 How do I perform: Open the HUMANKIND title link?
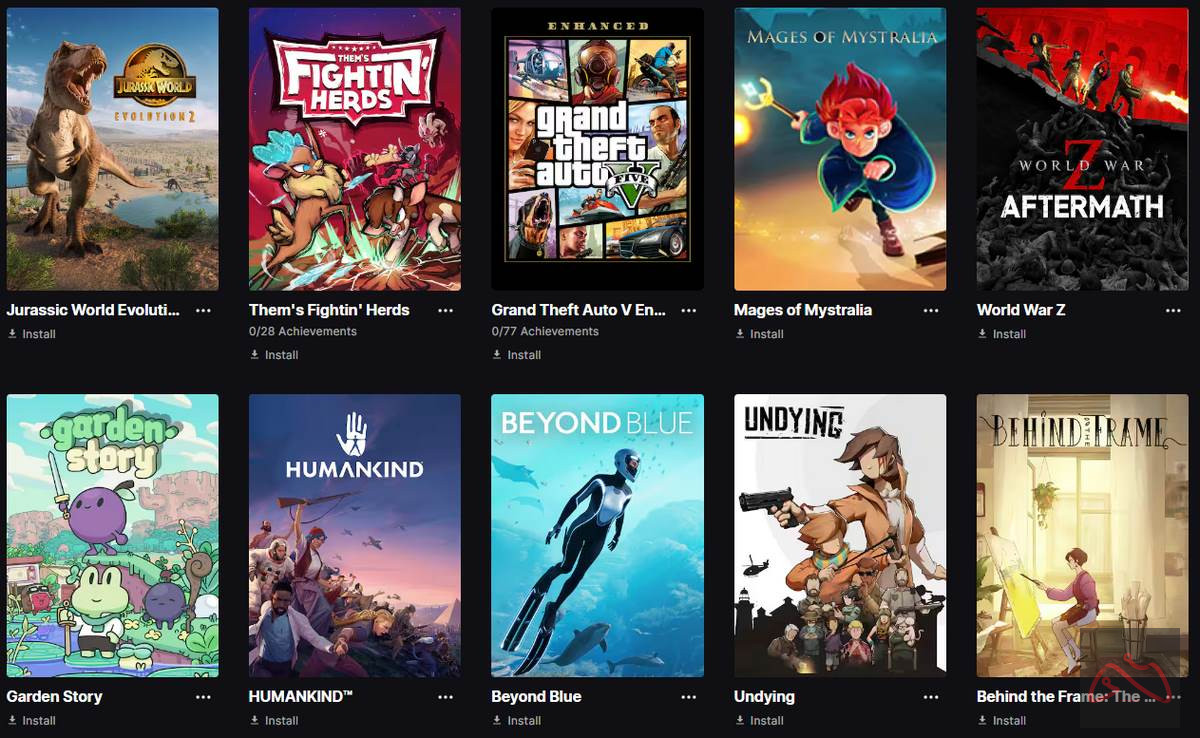point(301,696)
